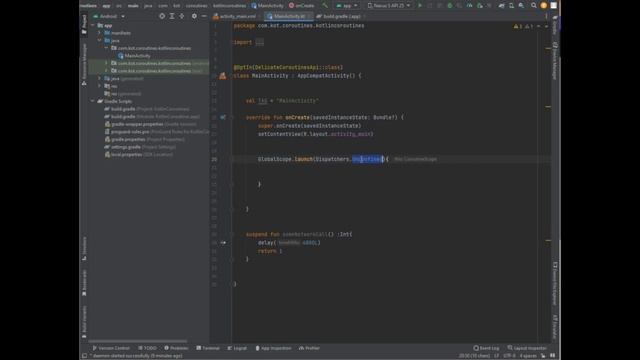Click warning gutter icon beside class MainActivity

point(222,76)
